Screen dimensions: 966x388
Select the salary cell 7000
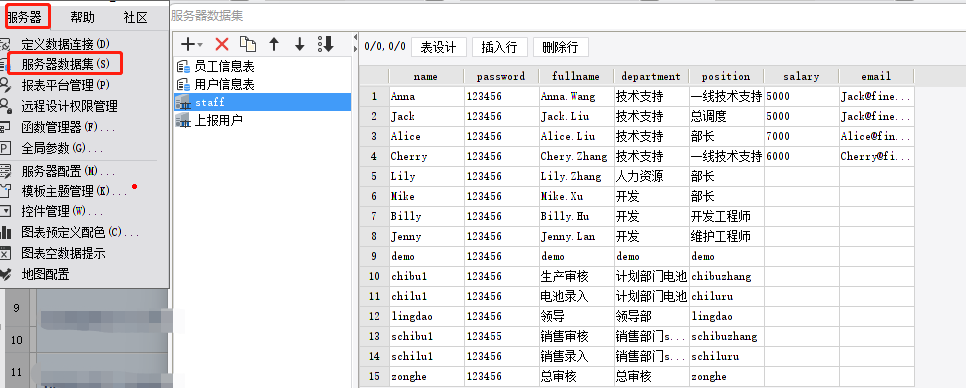(x=802, y=137)
